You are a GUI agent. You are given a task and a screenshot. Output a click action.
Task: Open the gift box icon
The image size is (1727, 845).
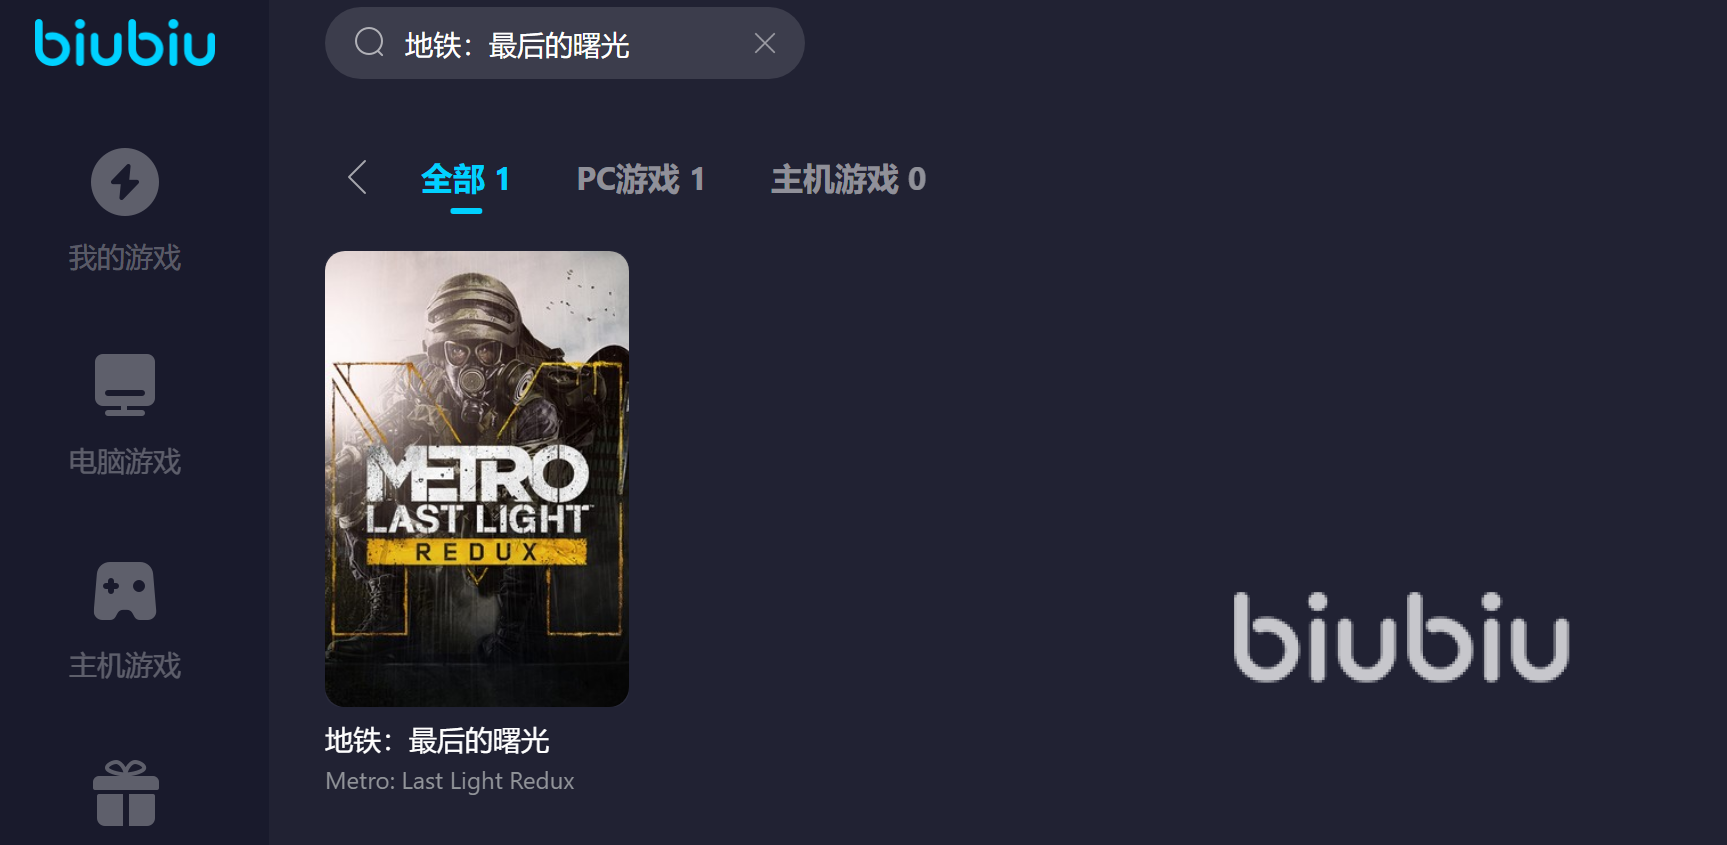click(x=126, y=794)
